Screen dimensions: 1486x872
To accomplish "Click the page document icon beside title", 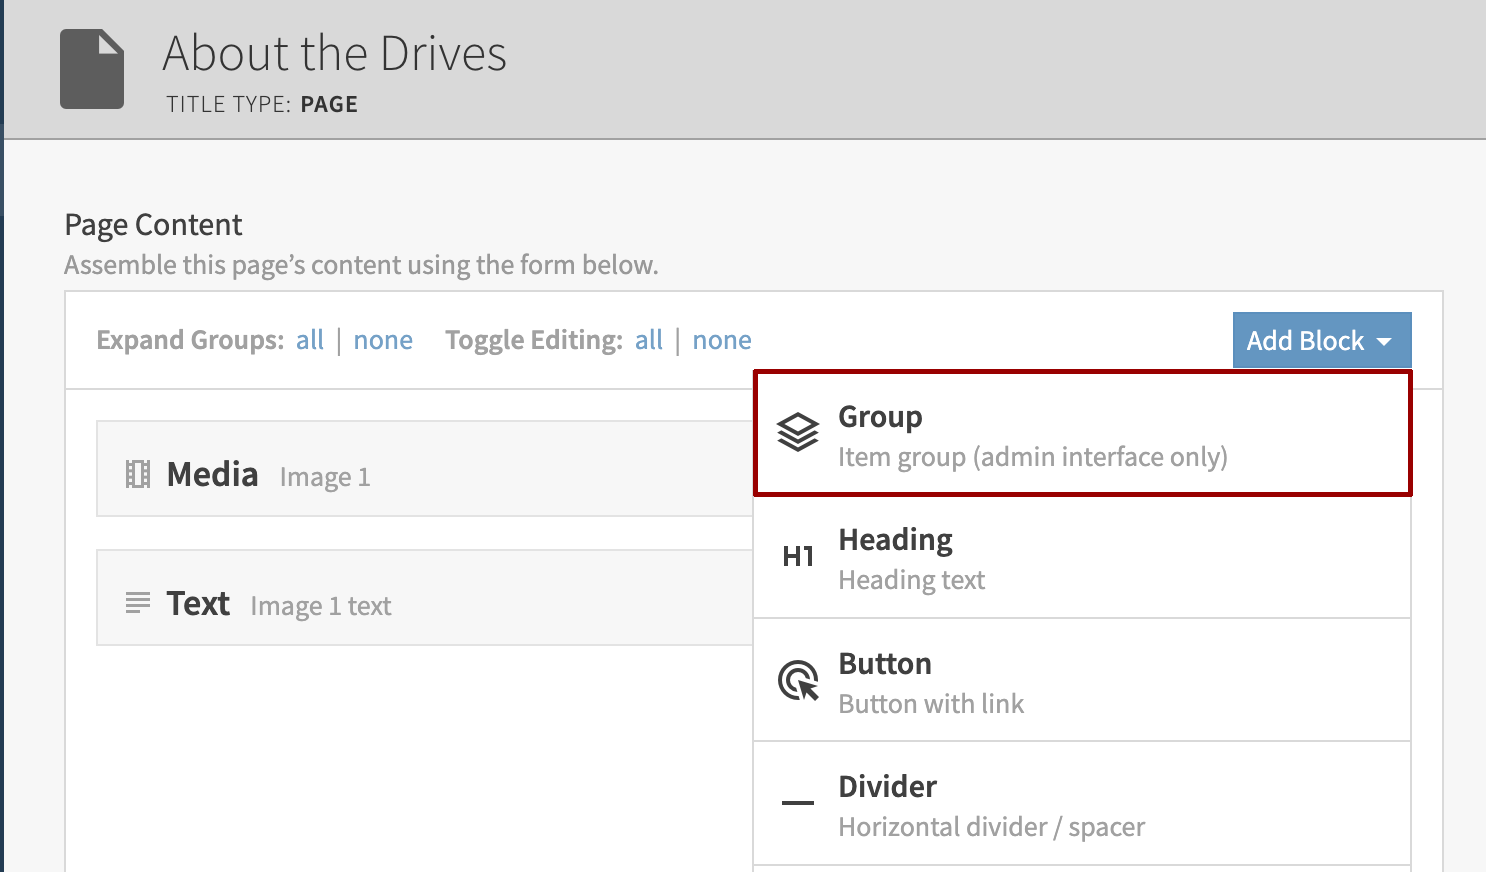I will tap(92, 69).
